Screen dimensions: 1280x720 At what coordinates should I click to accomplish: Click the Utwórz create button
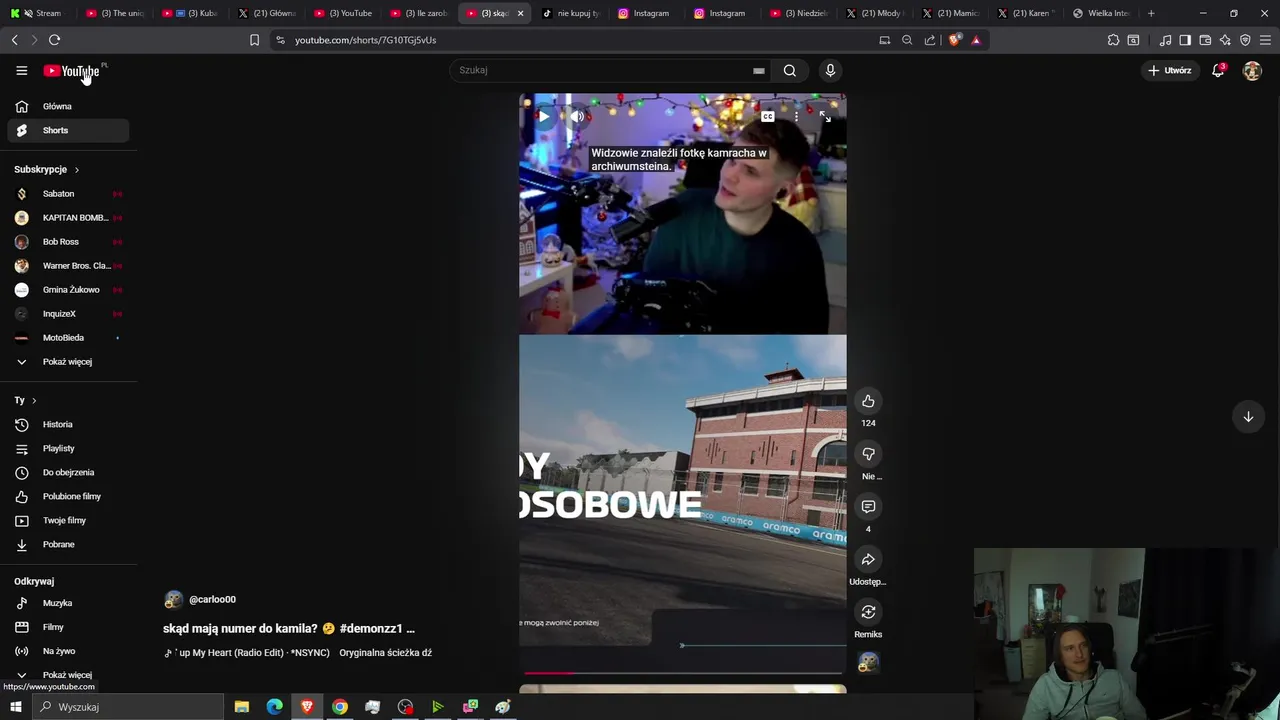(x=1170, y=70)
